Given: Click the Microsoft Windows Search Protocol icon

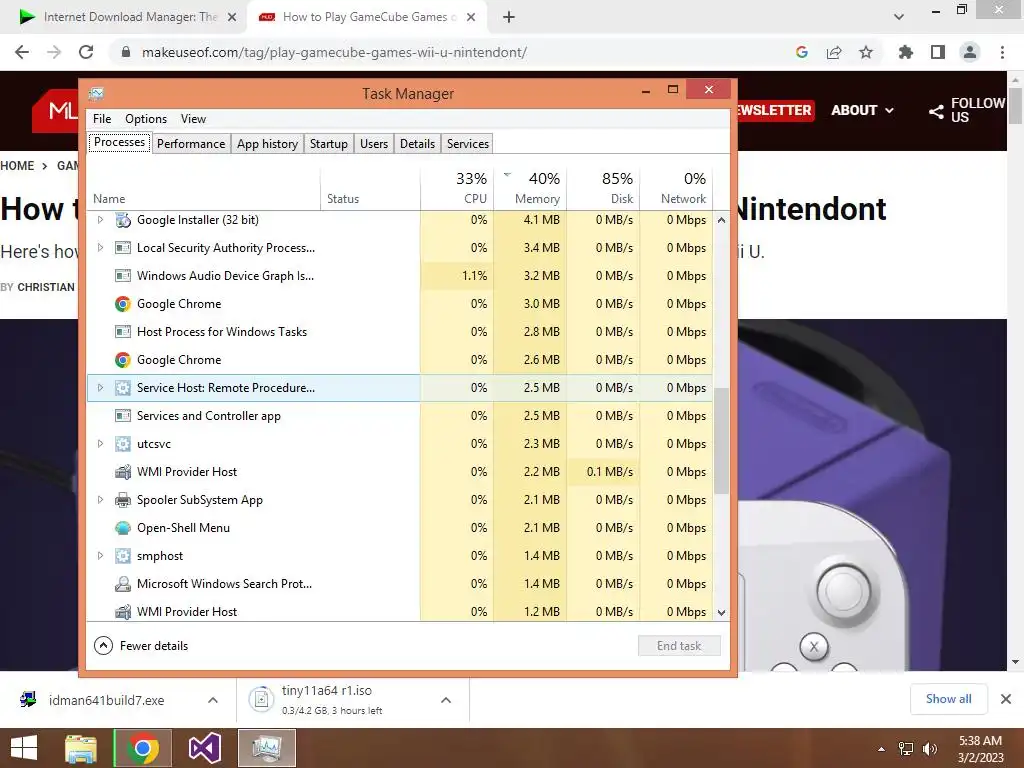Looking at the screenshot, I should [123, 584].
